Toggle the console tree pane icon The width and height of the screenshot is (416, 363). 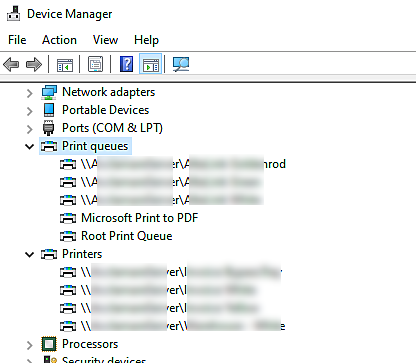tap(65, 64)
